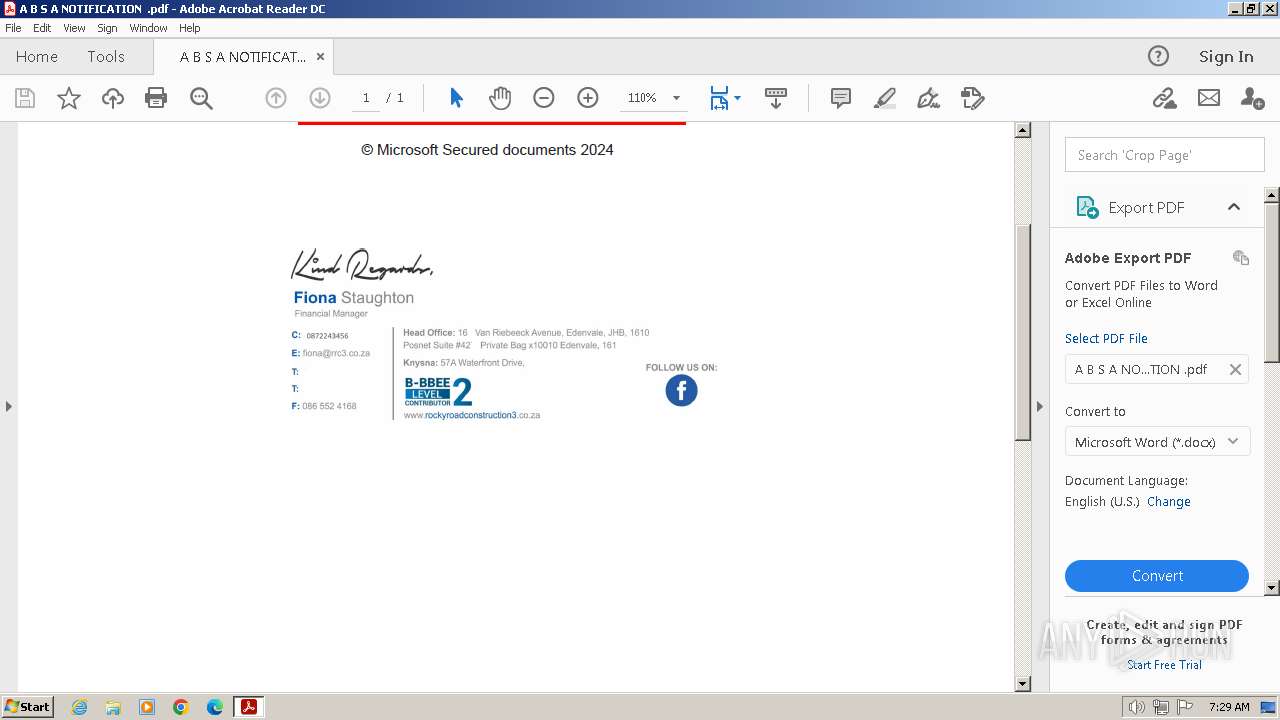Click the share with others person icon
The height and width of the screenshot is (720, 1280).
1252,98
